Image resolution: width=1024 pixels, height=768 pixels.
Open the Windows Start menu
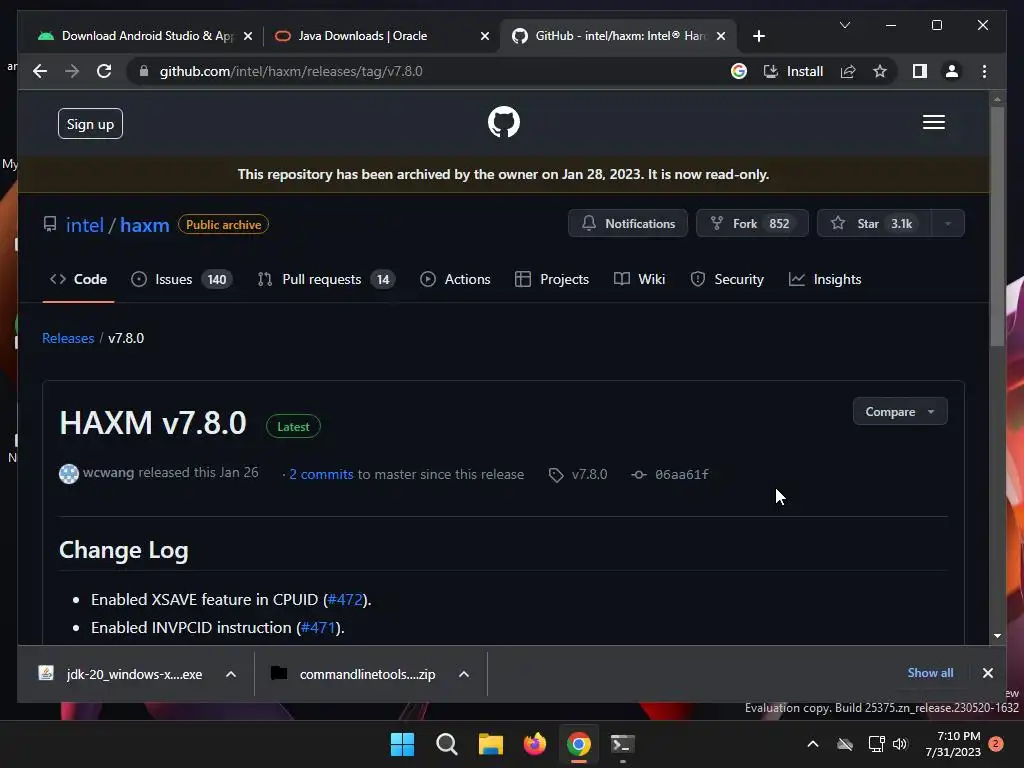[x=402, y=744]
